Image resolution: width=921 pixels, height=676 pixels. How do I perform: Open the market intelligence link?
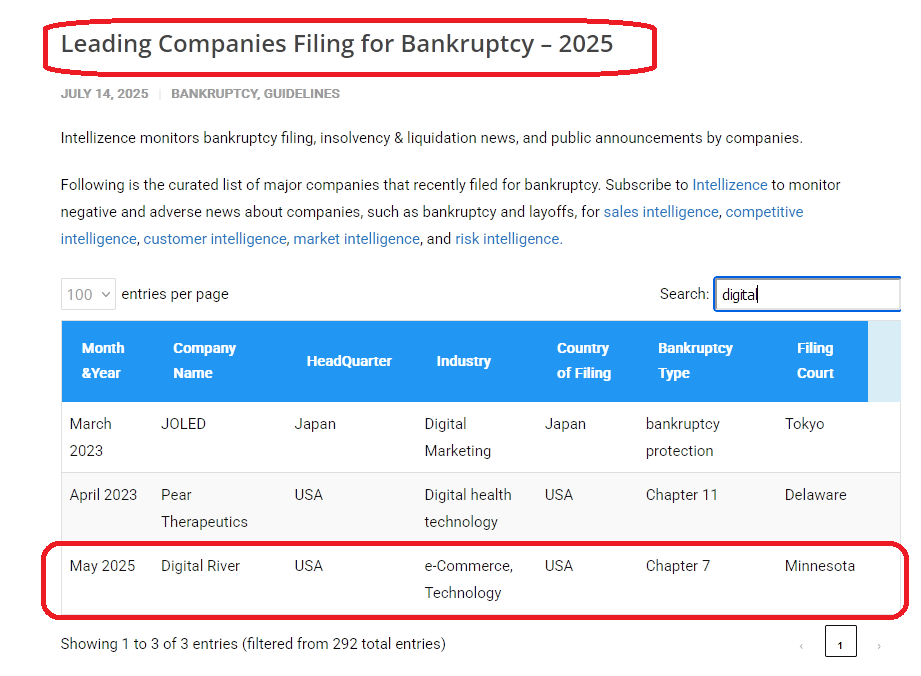tap(356, 239)
